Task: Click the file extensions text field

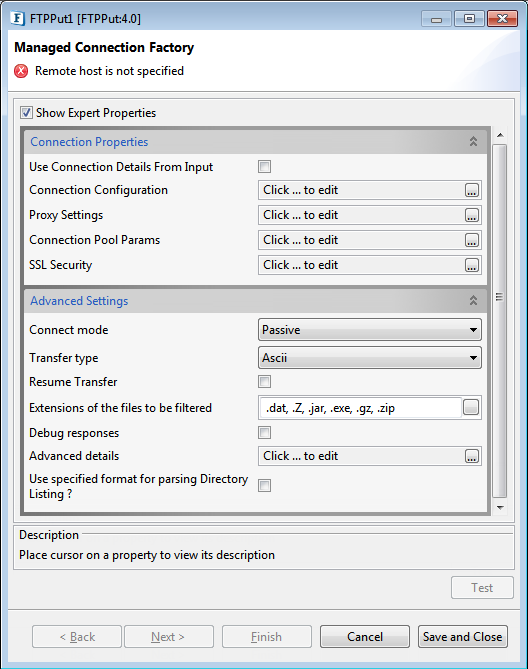Action: (x=361, y=408)
